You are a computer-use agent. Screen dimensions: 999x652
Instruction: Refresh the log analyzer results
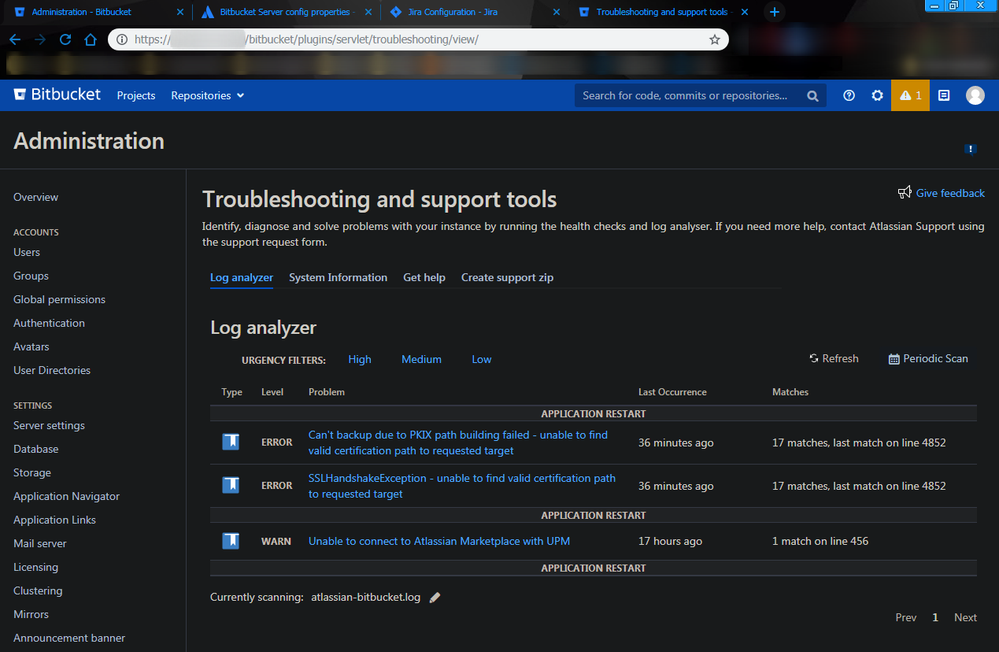click(x=833, y=359)
